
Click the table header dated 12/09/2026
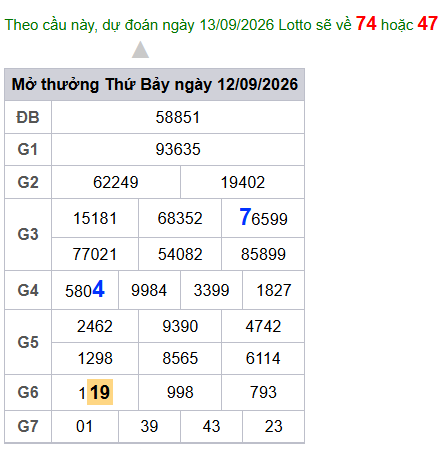155,84
